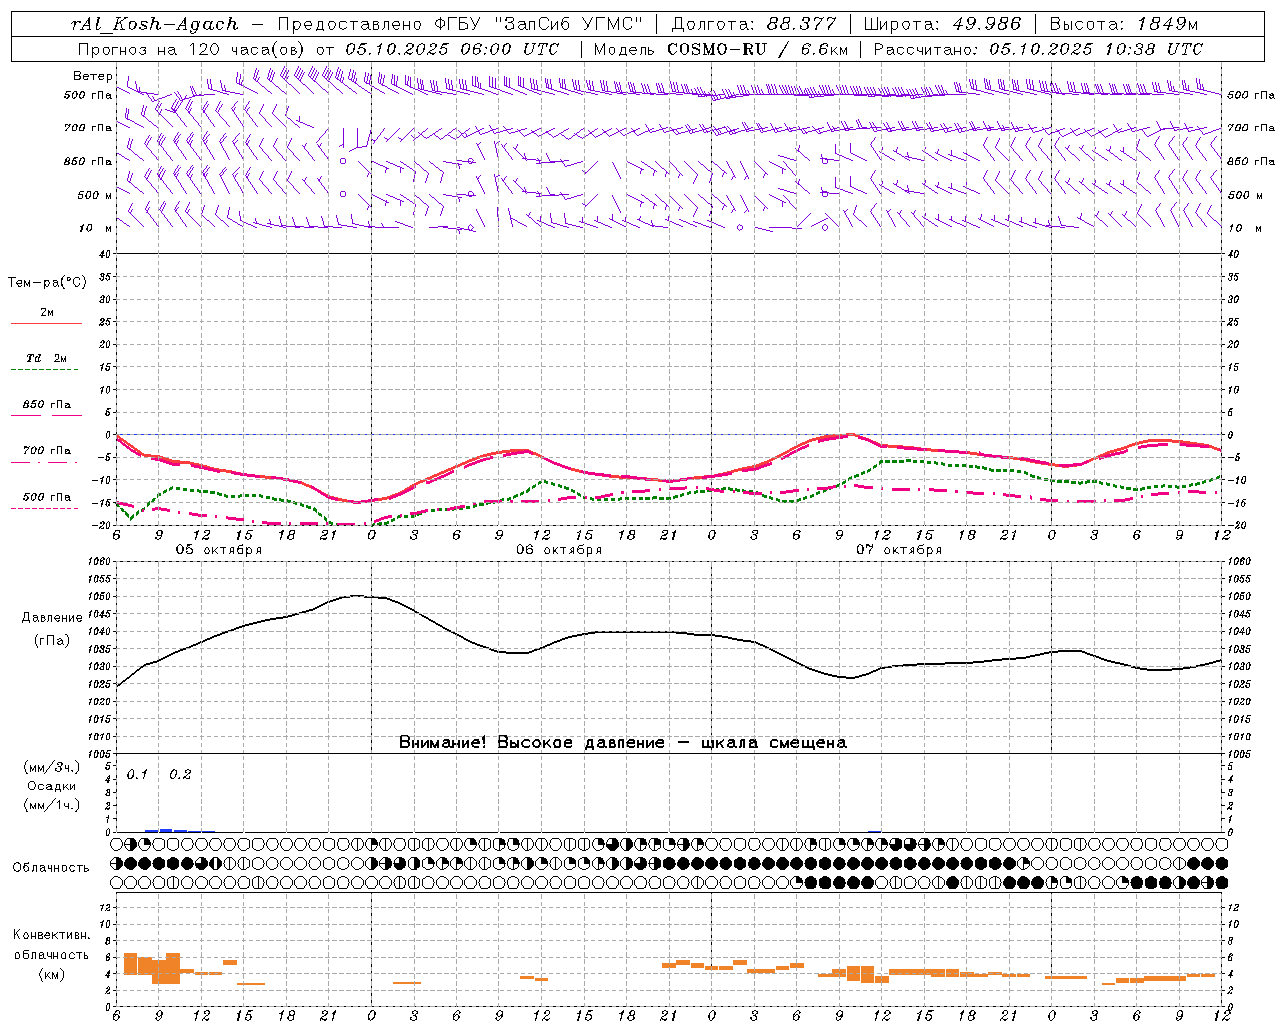Click the 06 октября date label
This screenshot has width=1280, height=1024.
tap(559, 550)
